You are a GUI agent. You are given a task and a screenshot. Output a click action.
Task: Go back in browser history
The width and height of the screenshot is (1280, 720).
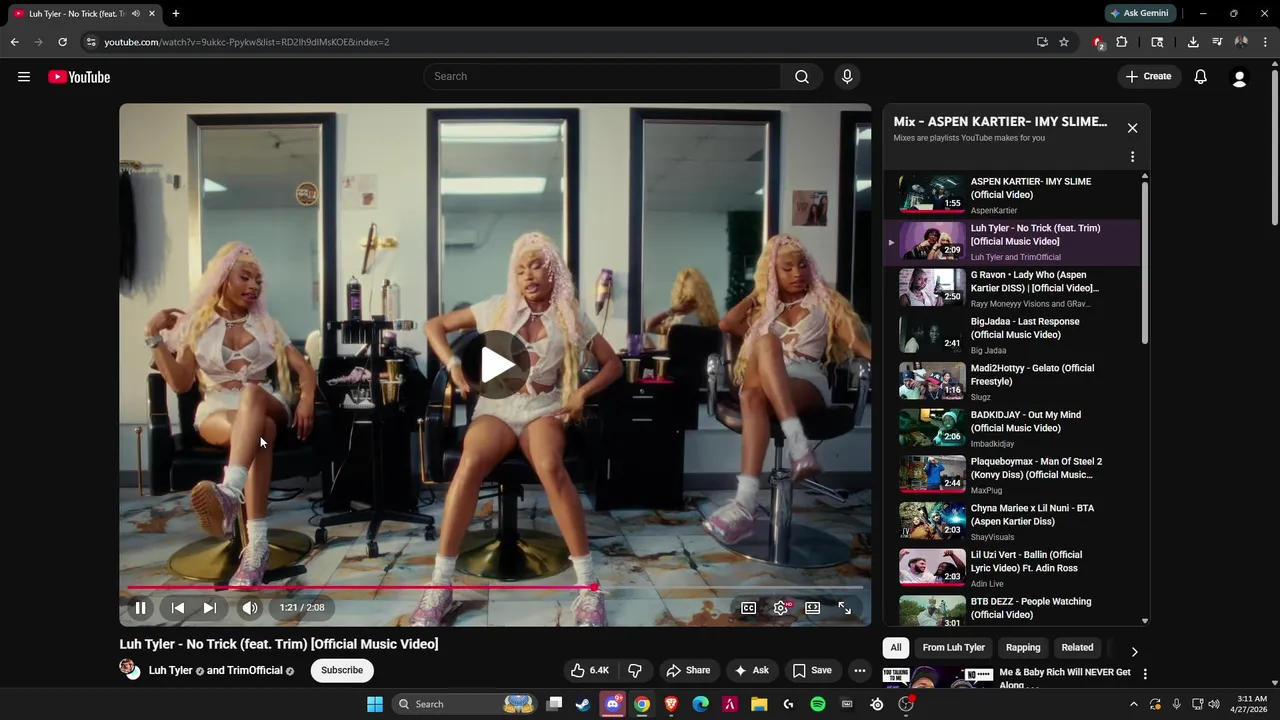14,42
